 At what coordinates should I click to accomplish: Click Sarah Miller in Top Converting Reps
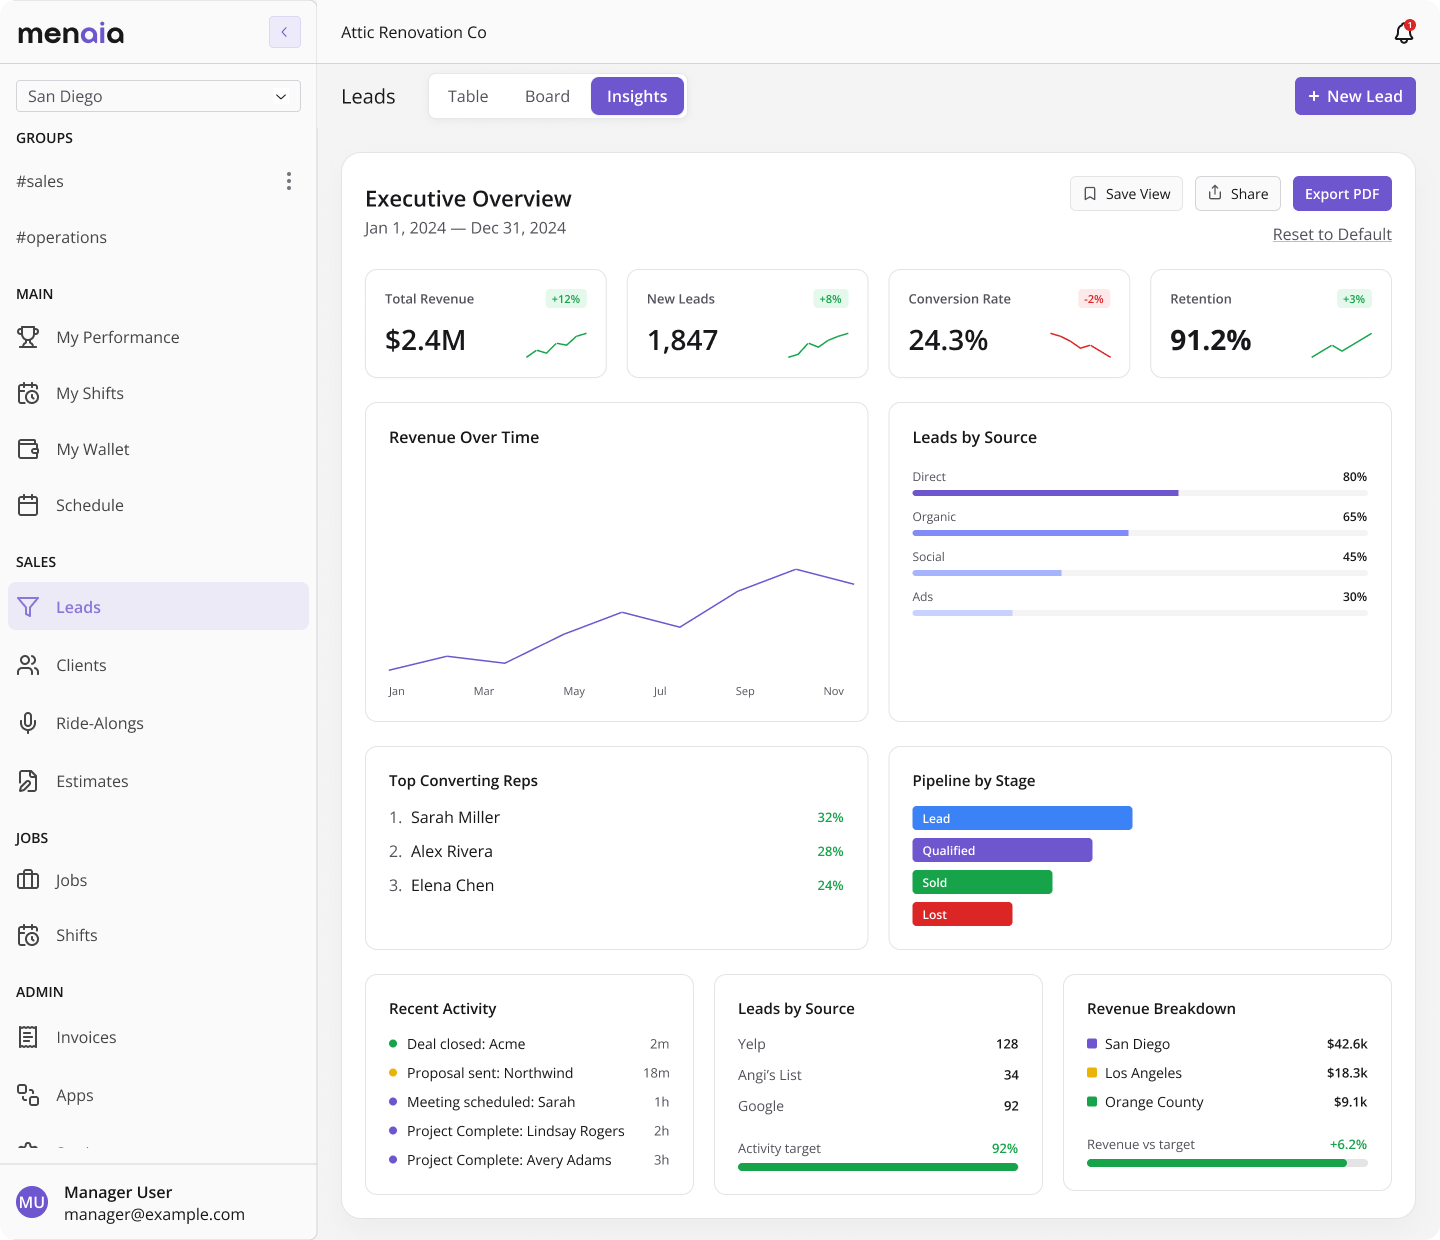(x=616, y=817)
